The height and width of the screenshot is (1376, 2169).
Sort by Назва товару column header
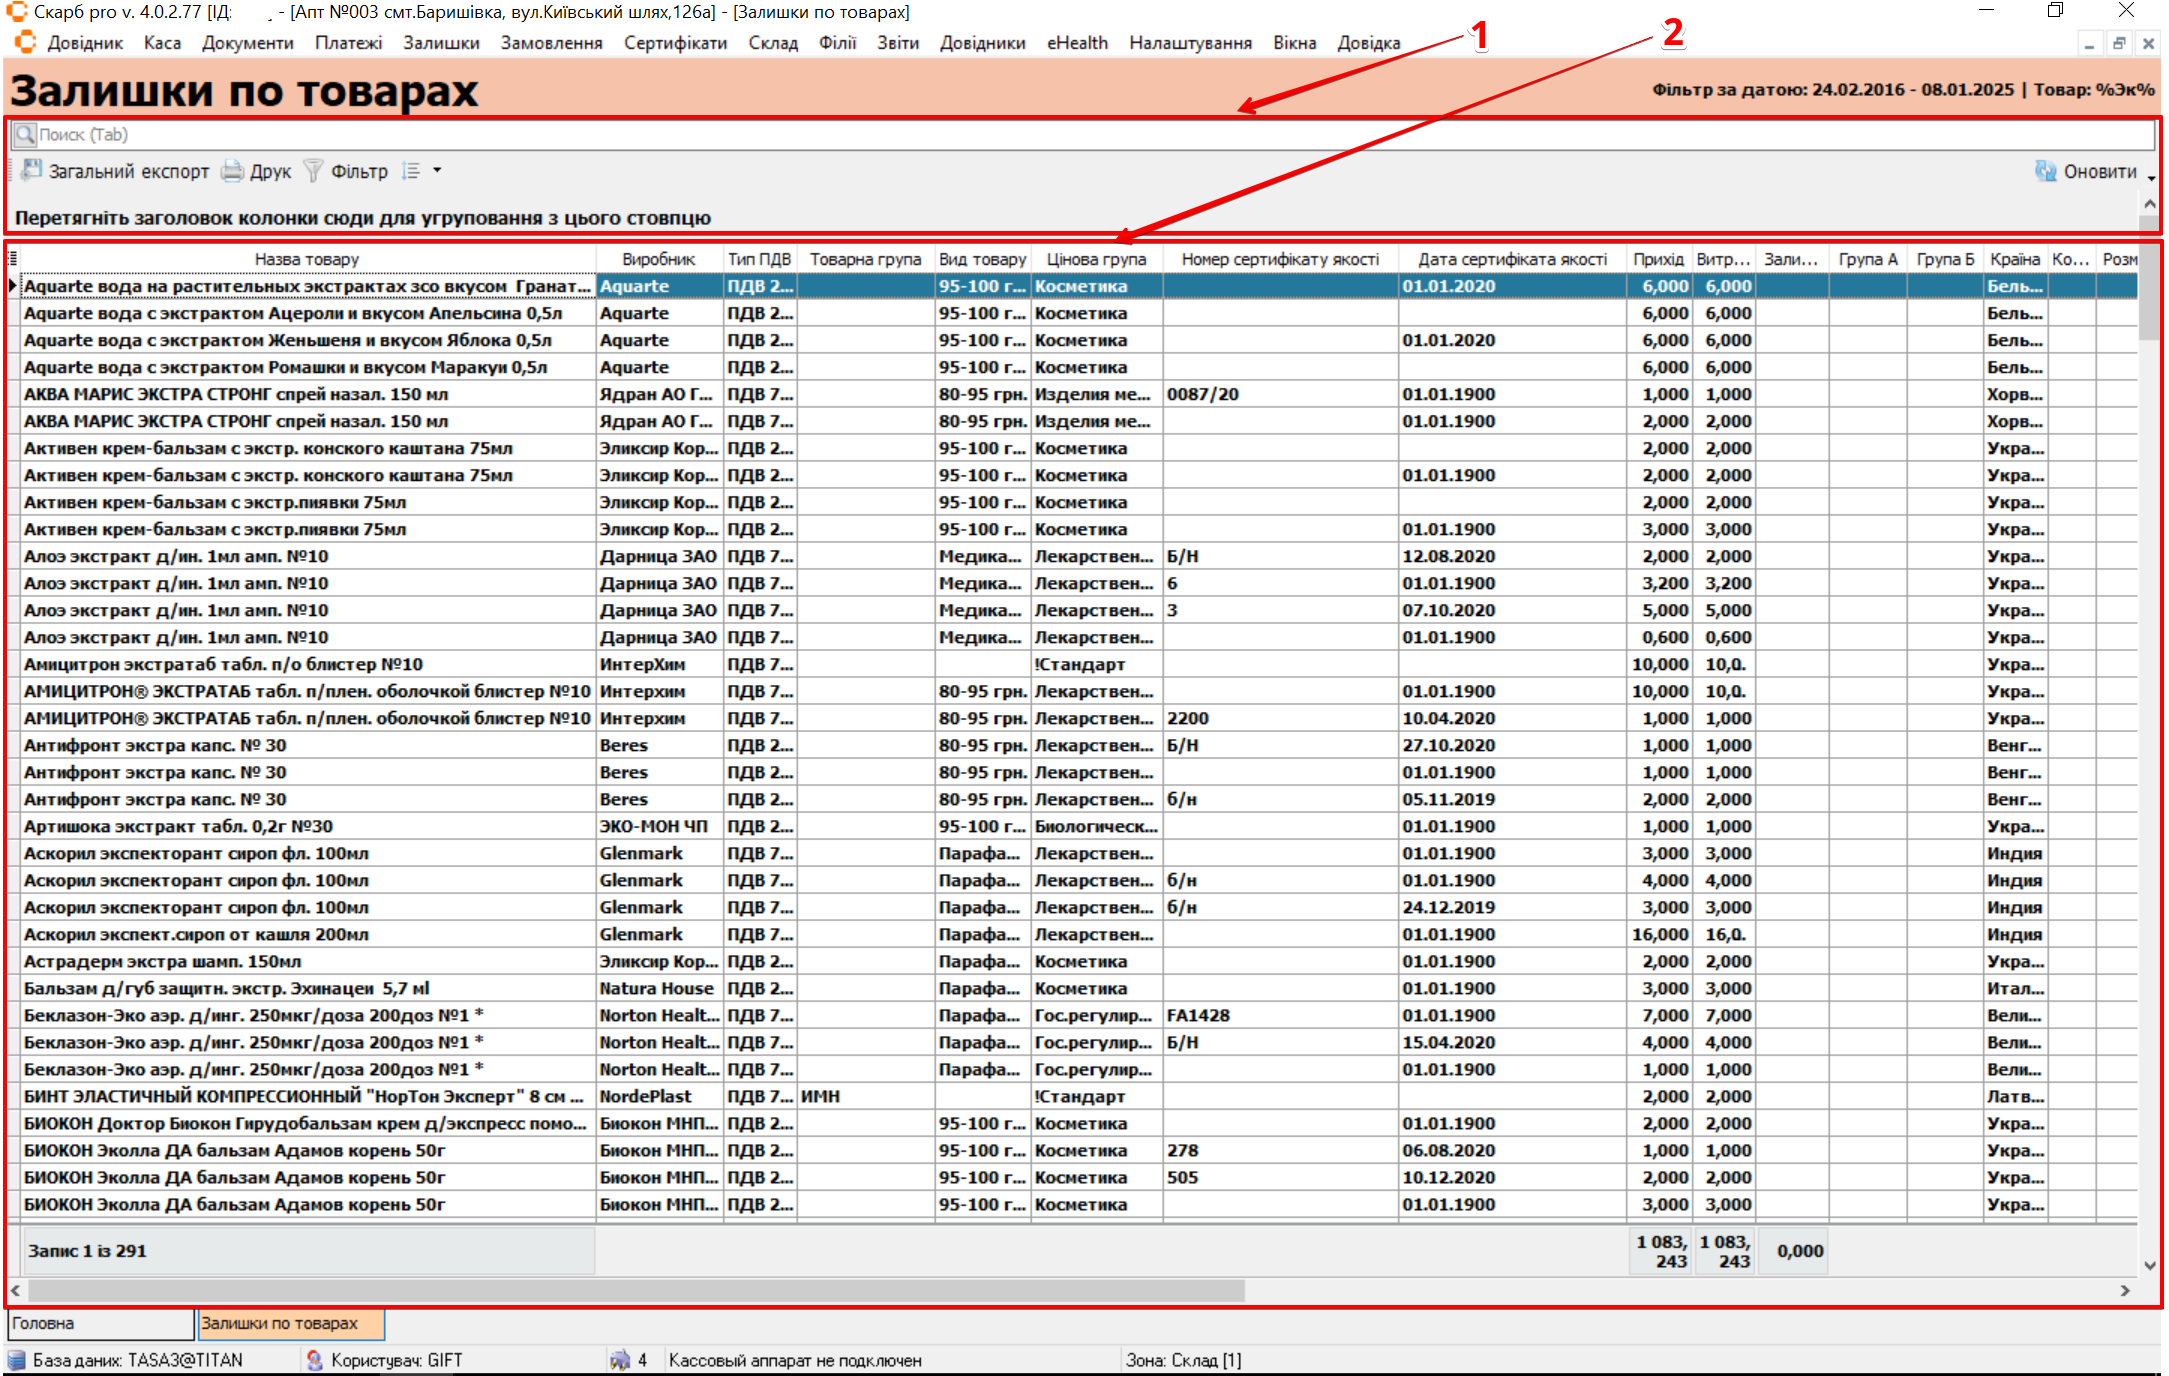(x=306, y=259)
